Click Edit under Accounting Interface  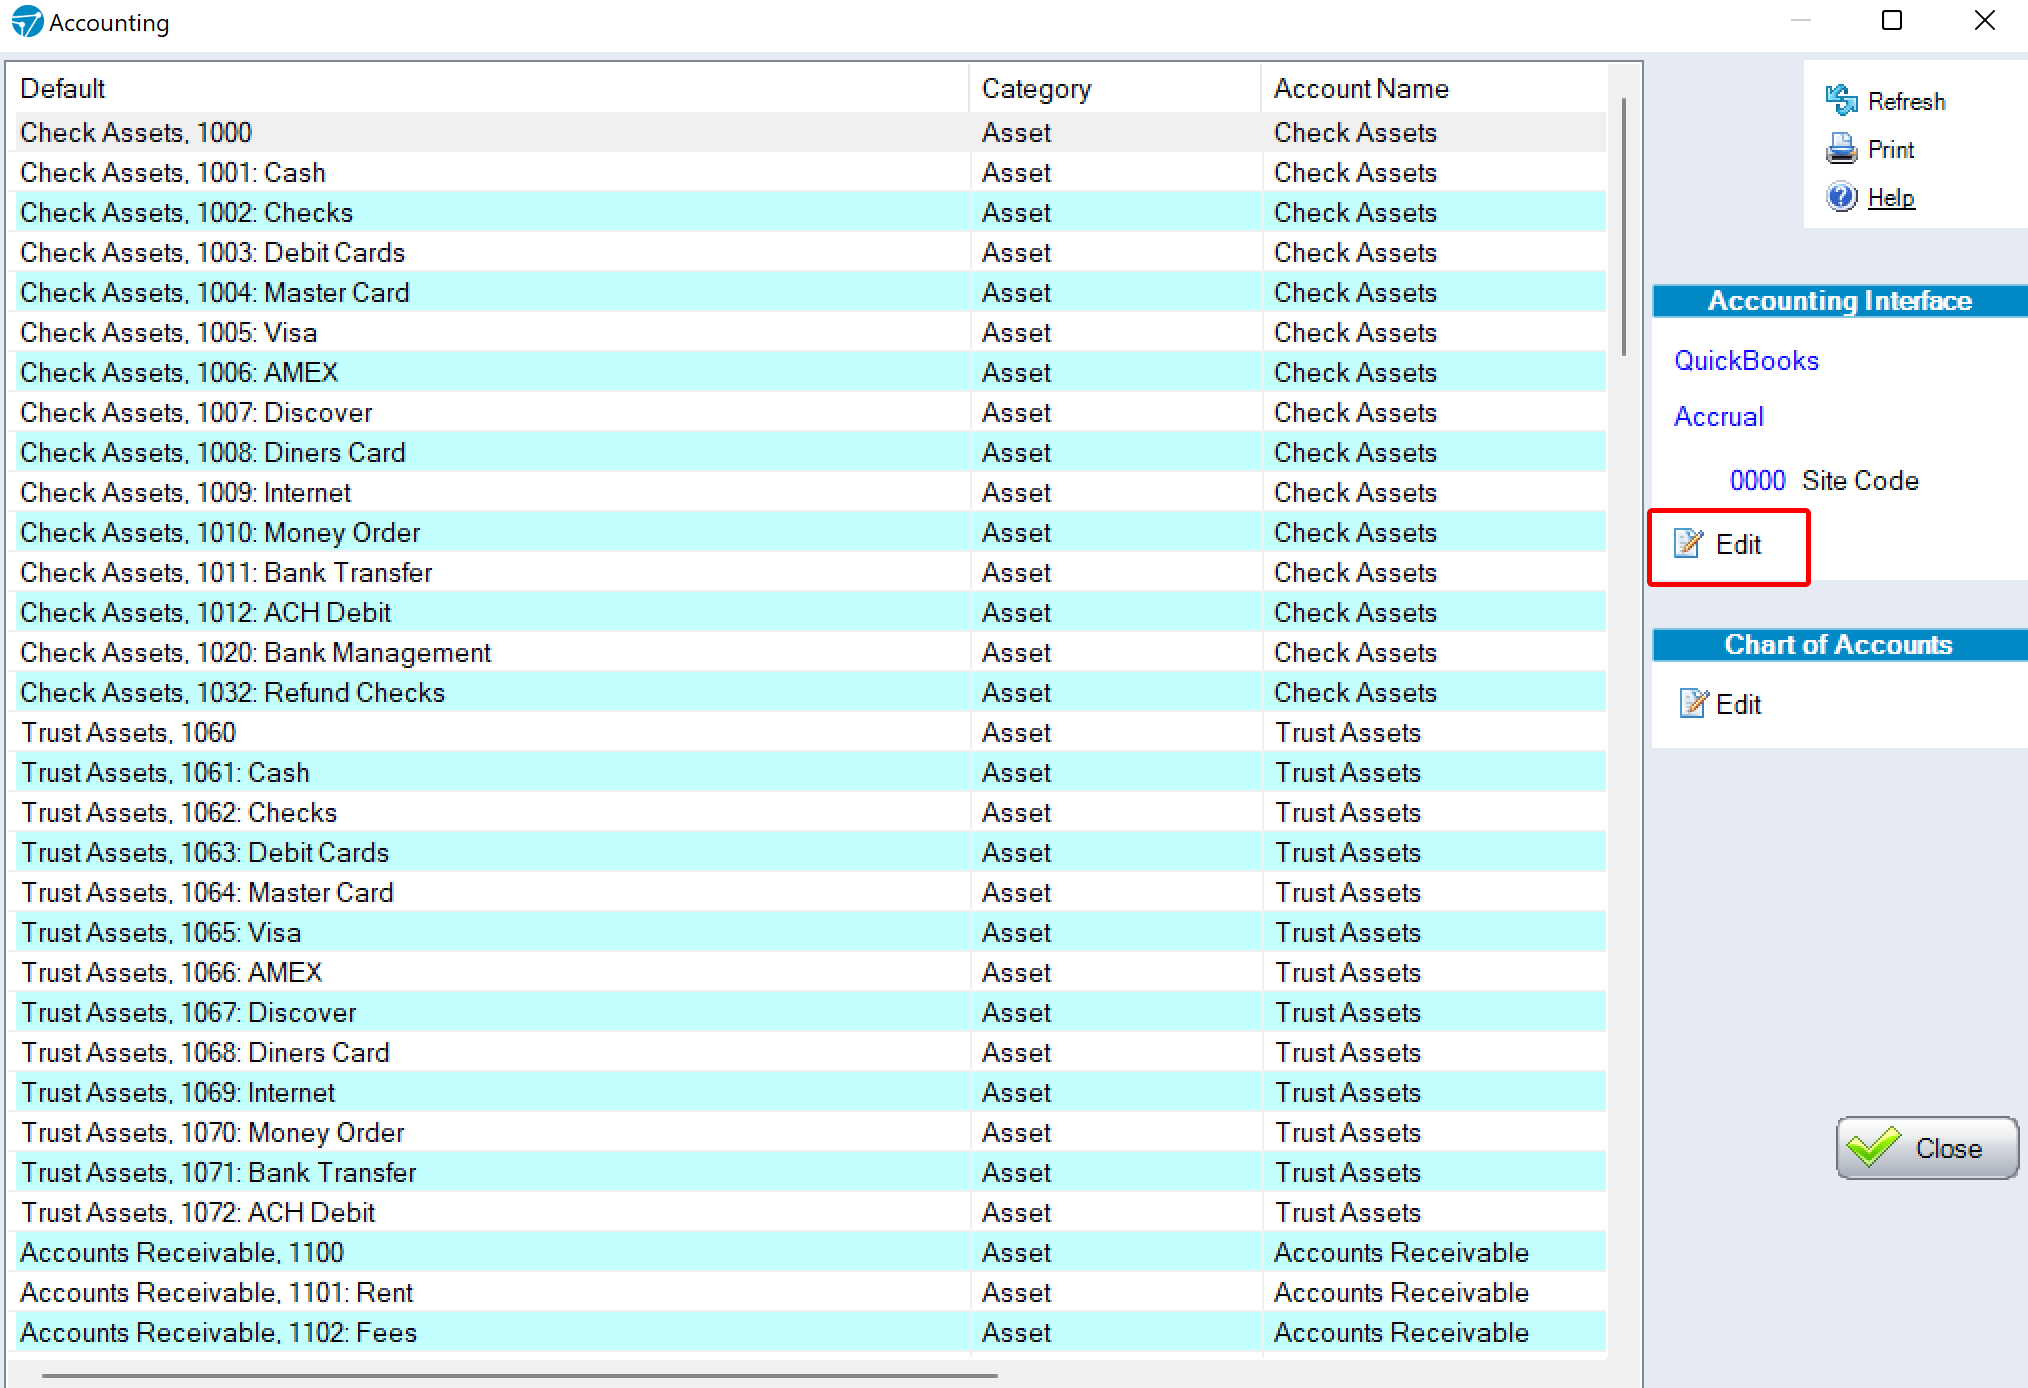[1738, 544]
